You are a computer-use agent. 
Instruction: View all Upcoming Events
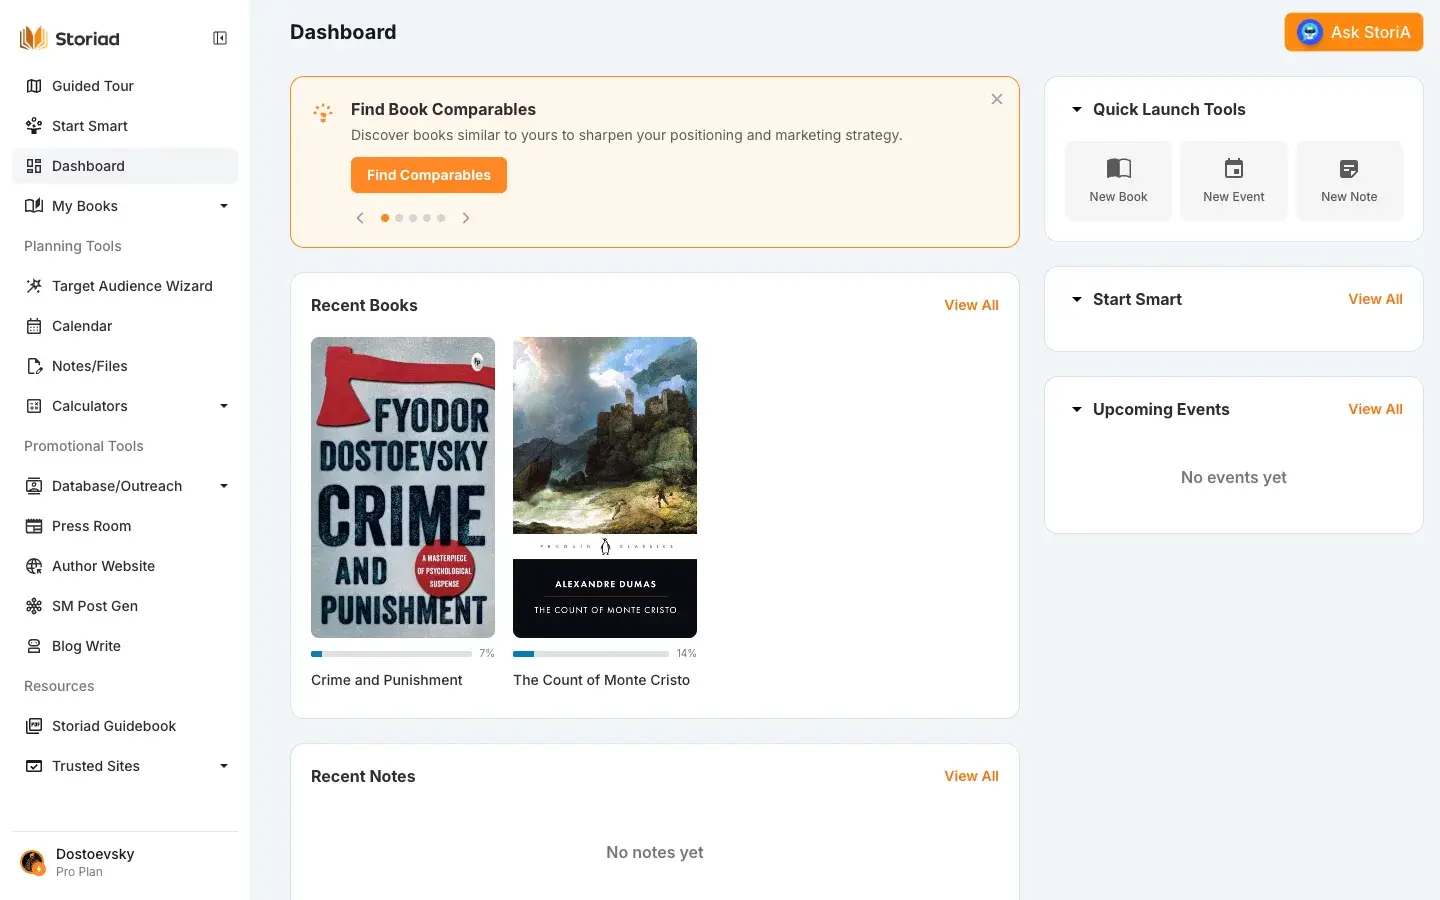coord(1375,409)
